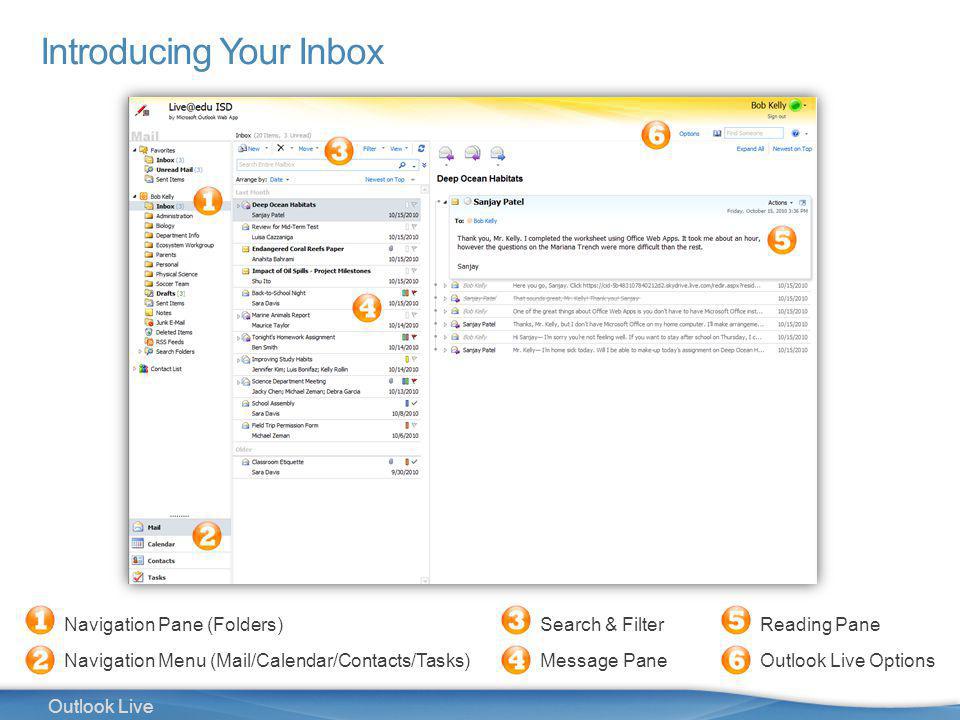Expand search options double chevron

424,165
